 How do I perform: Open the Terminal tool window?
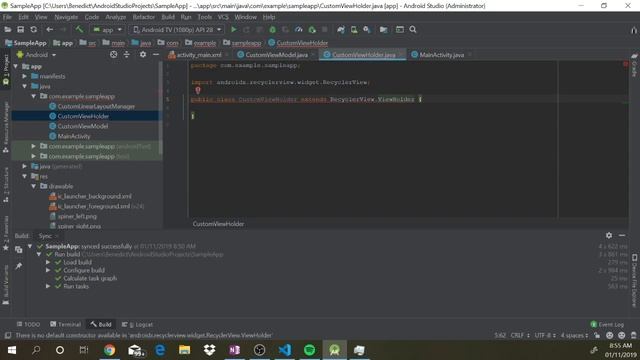tap(65, 324)
